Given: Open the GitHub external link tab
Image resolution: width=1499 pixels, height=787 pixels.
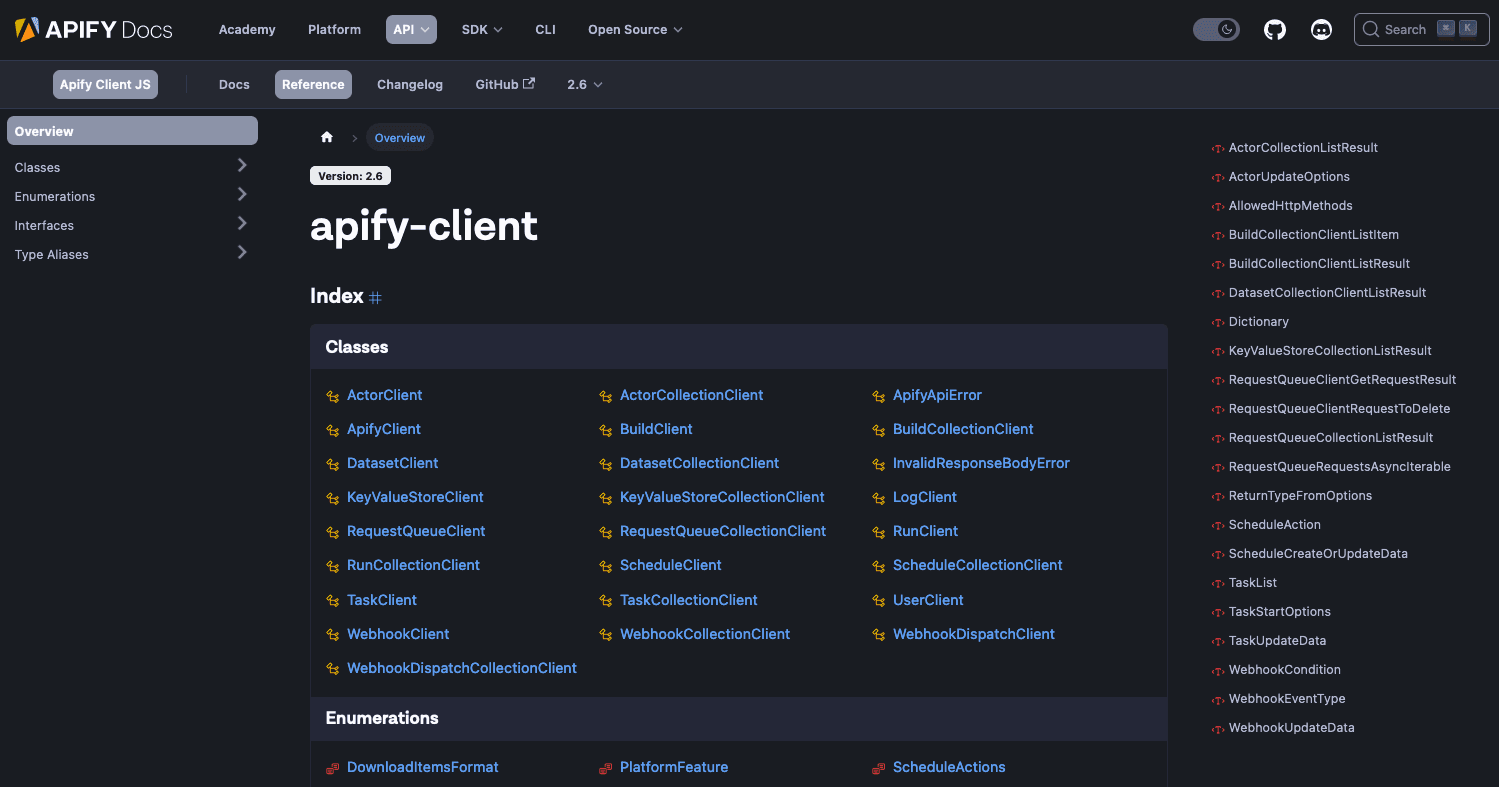Looking at the screenshot, I should 505,84.
